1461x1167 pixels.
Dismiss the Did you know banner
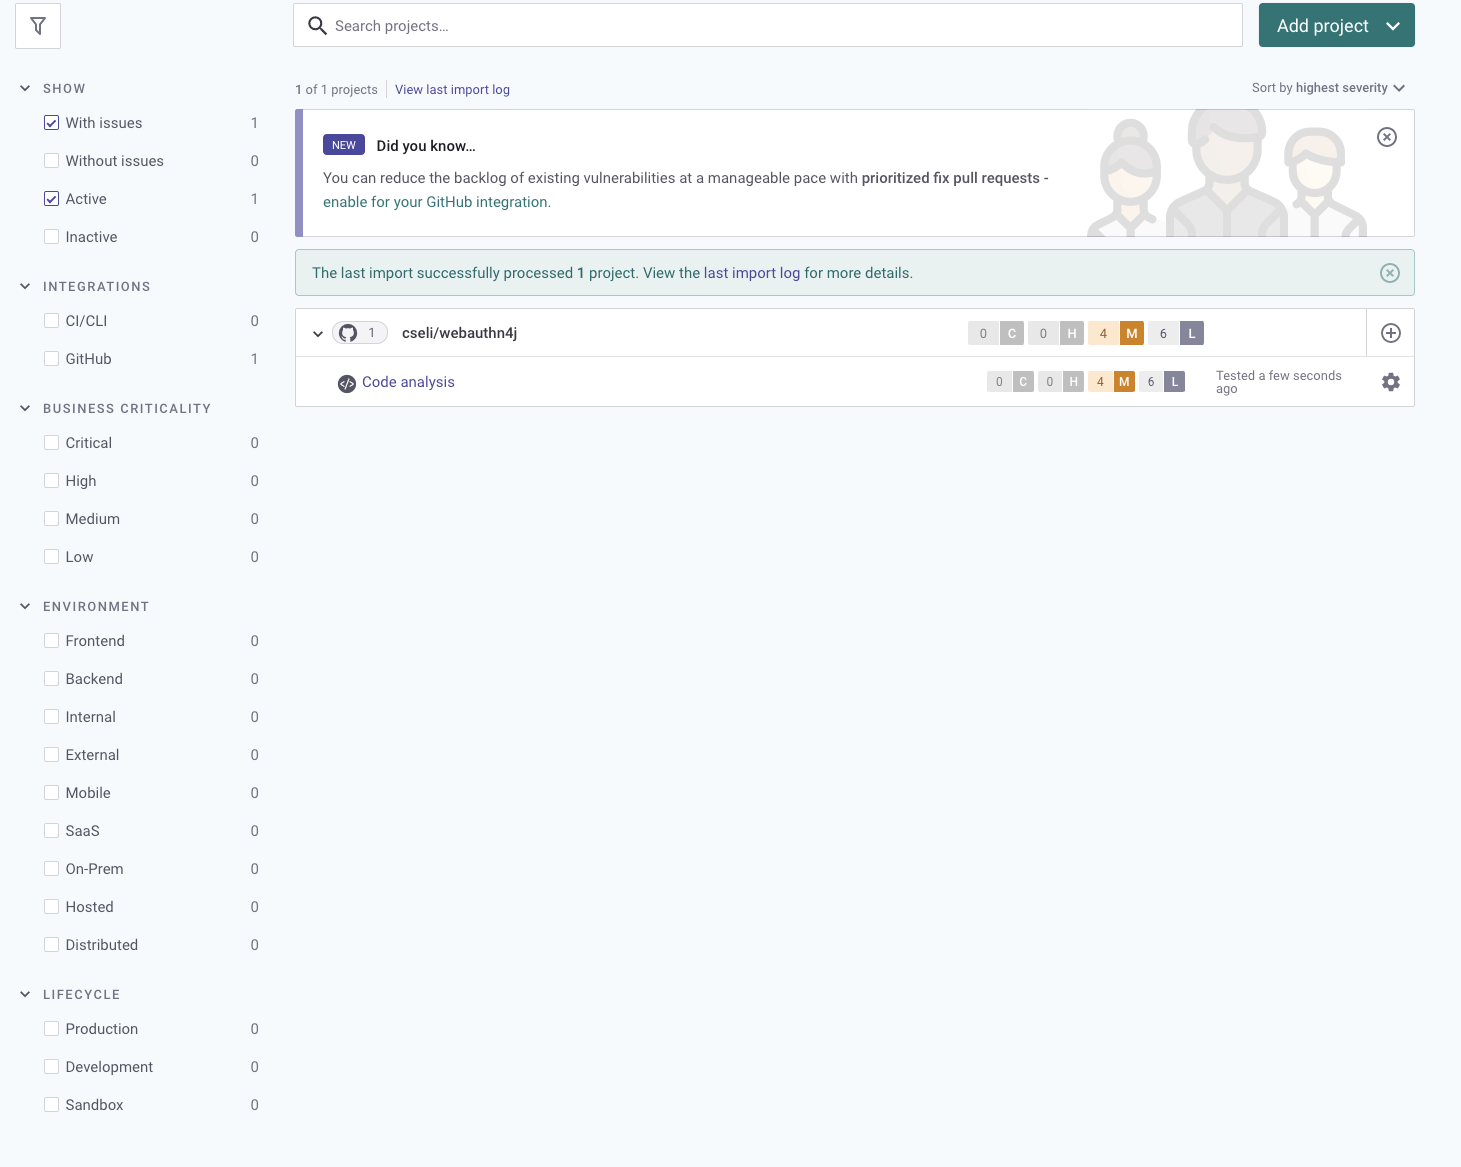1386,137
